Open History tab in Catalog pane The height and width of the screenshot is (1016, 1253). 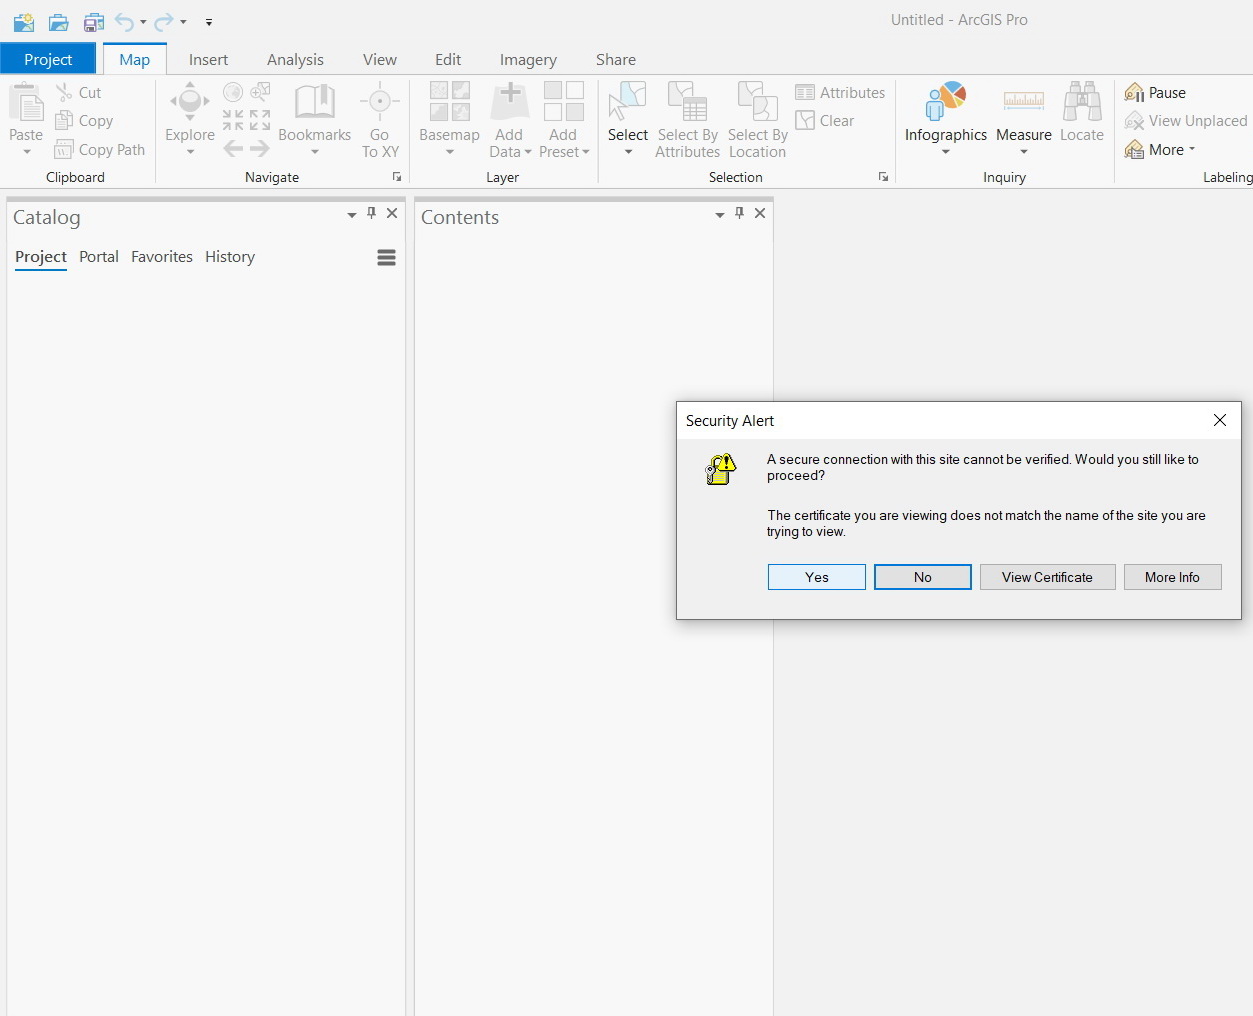(x=230, y=257)
